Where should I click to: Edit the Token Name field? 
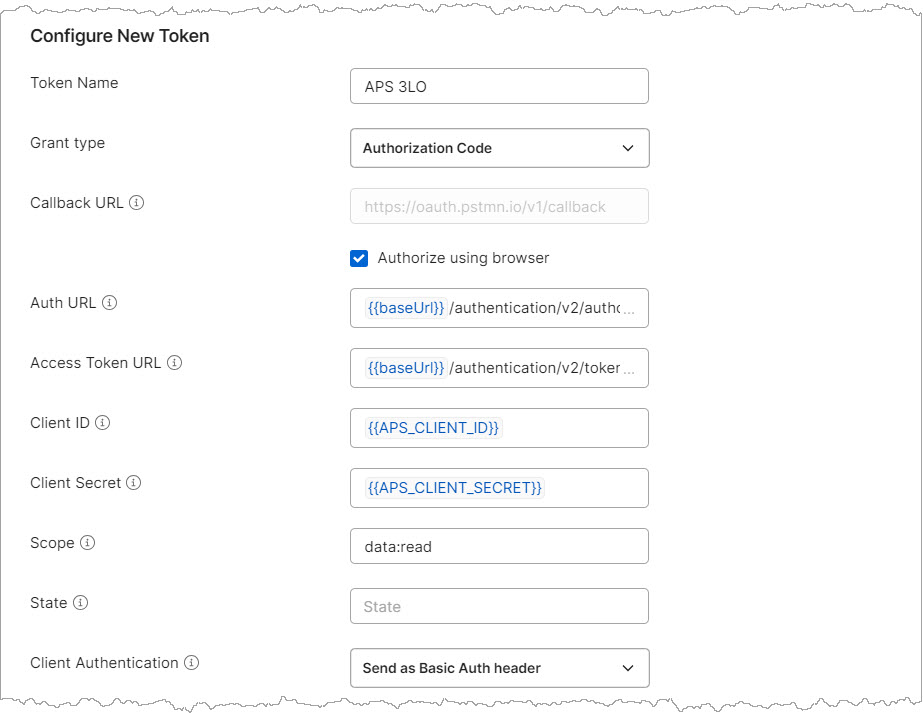click(x=499, y=86)
